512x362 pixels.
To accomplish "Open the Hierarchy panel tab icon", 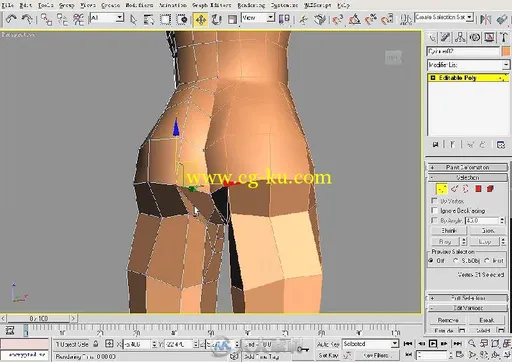I will click(460, 37).
